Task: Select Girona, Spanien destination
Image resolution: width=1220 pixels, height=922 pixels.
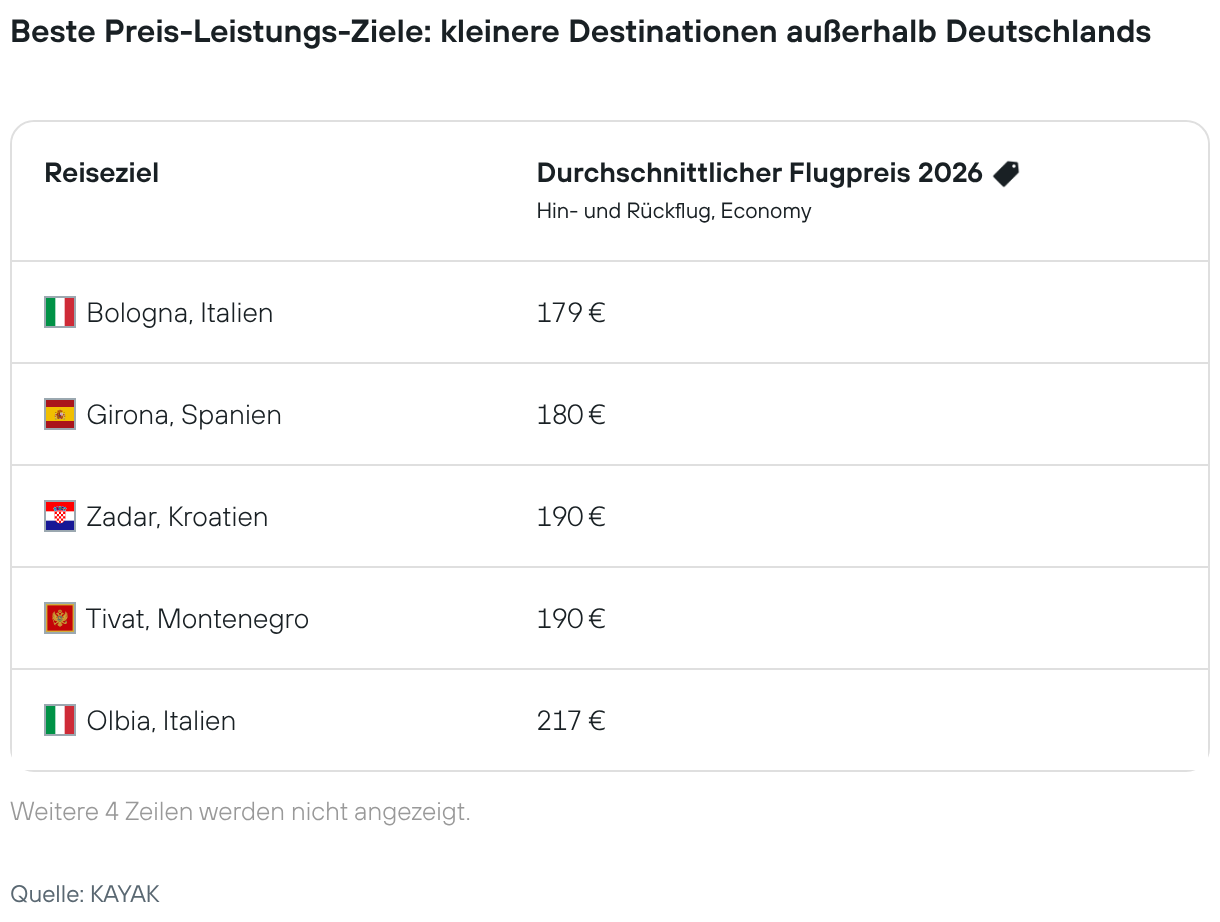Action: tap(184, 415)
